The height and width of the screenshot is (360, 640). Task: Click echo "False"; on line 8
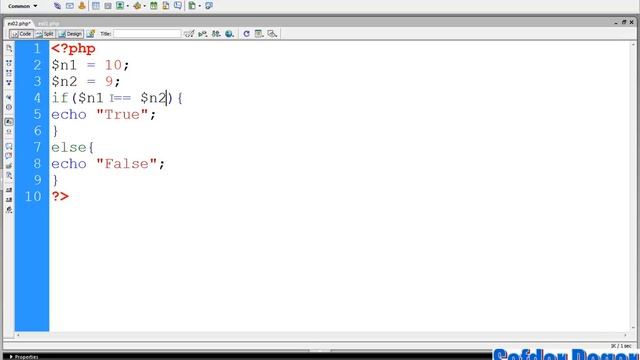click(108, 164)
